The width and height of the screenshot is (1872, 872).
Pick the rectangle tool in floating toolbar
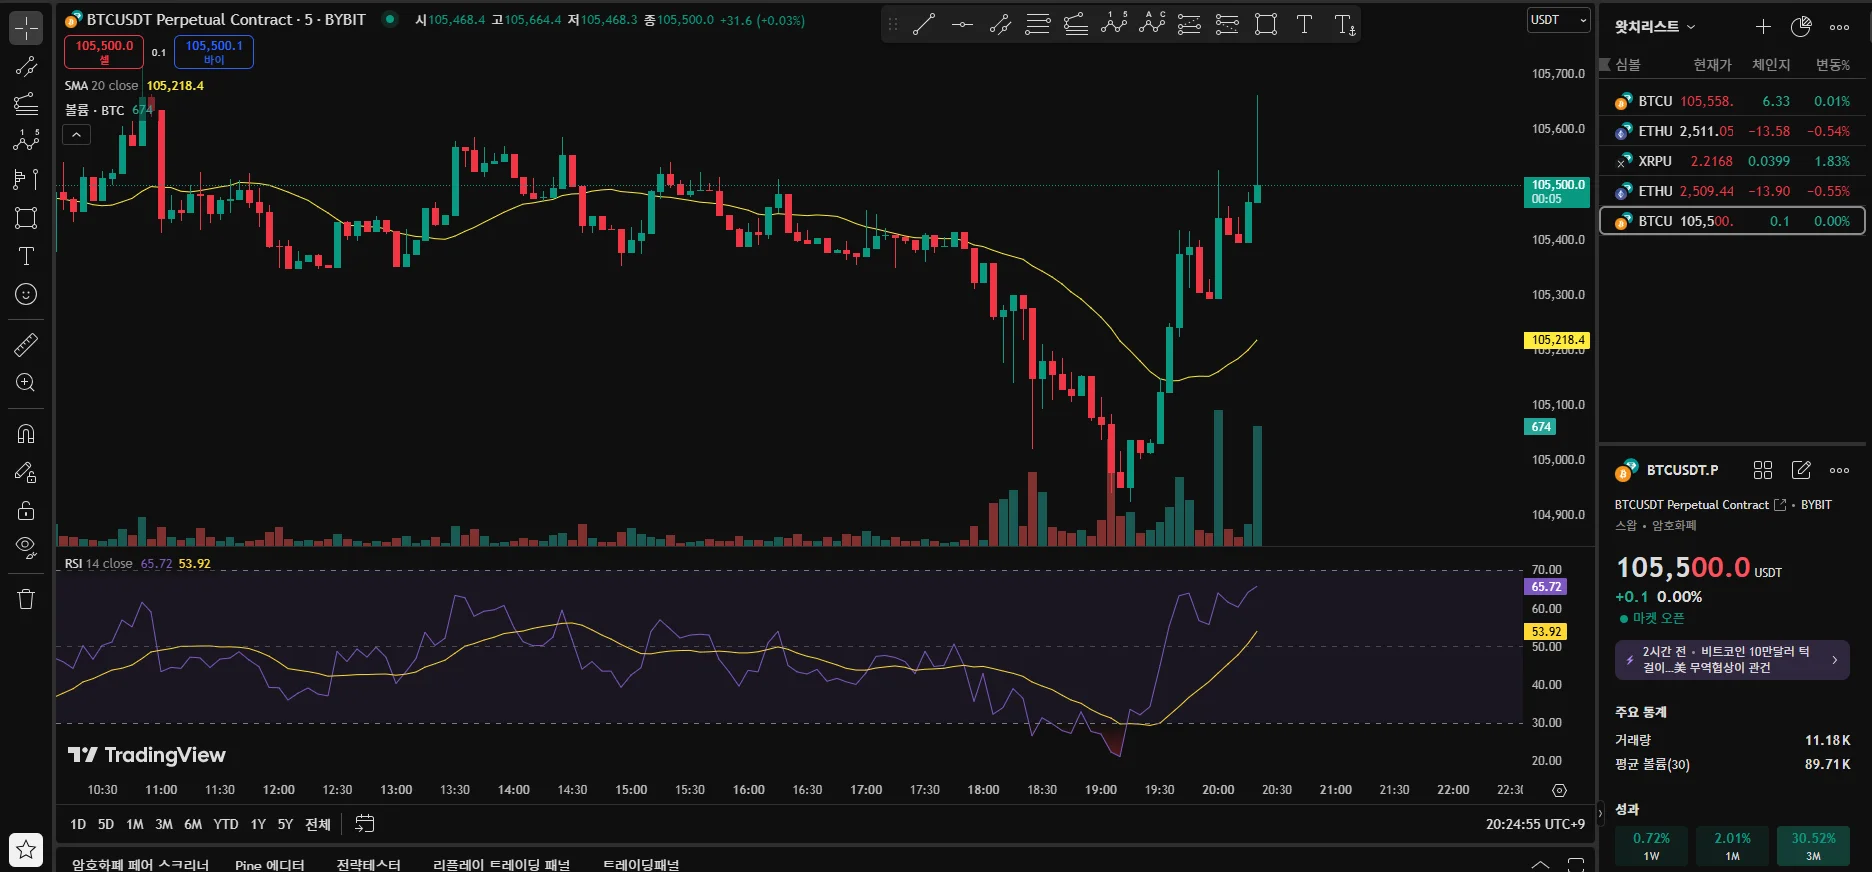point(1266,24)
